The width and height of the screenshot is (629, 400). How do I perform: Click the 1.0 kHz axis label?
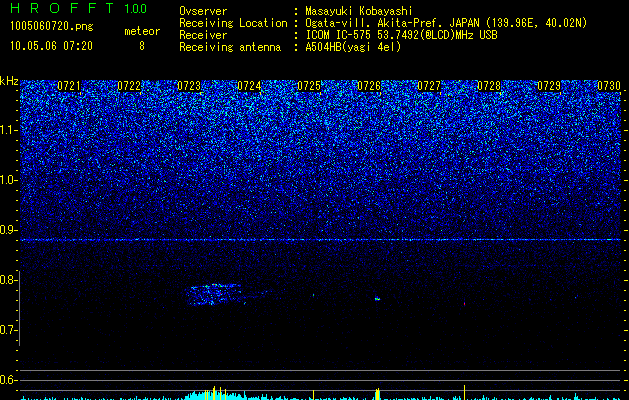[9, 180]
